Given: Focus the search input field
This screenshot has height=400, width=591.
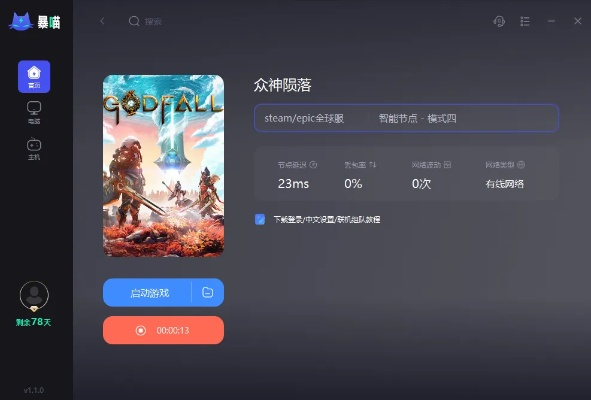Looking at the screenshot, I should [x=153, y=21].
